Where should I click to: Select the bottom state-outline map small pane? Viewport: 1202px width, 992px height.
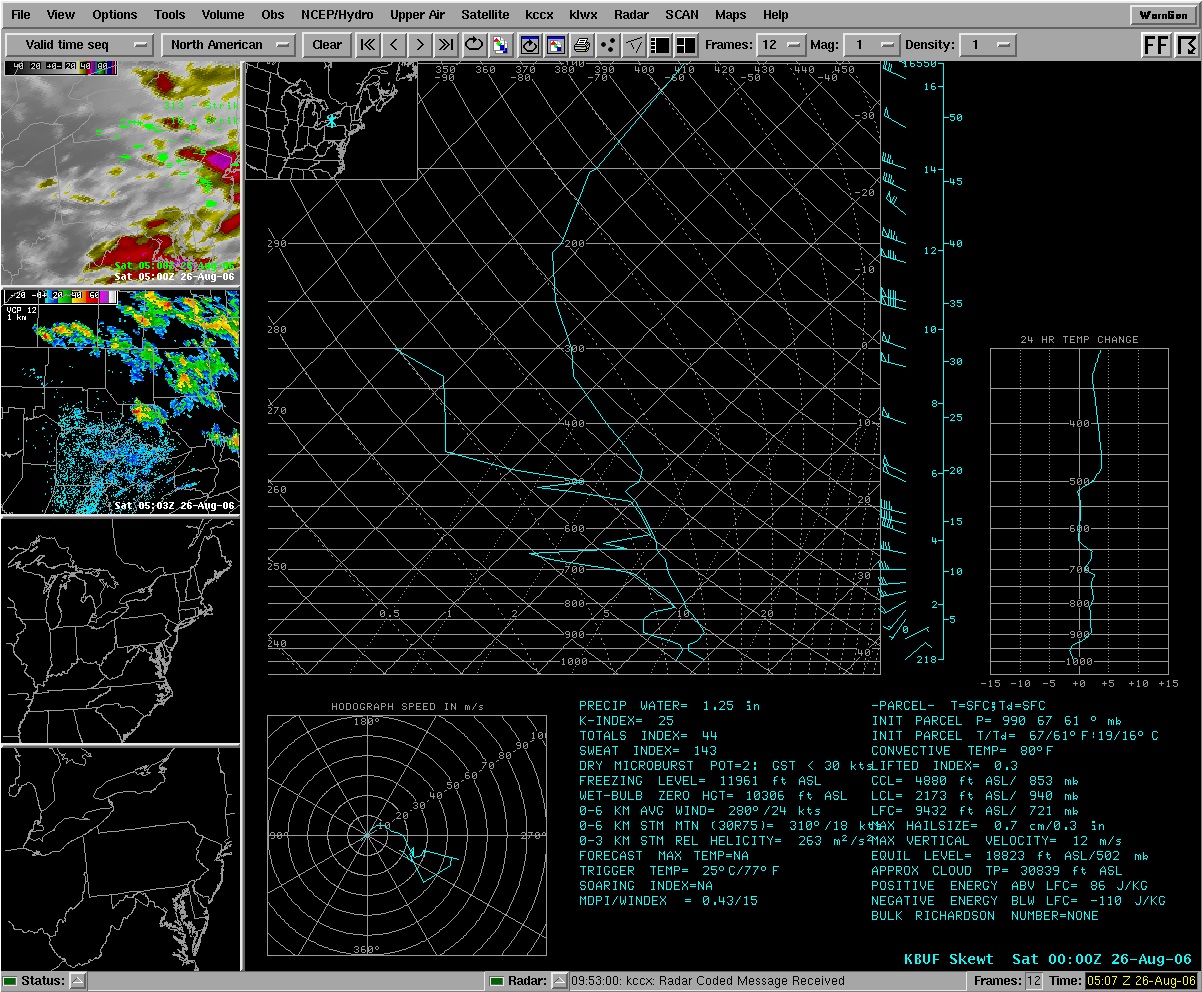(x=121, y=859)
